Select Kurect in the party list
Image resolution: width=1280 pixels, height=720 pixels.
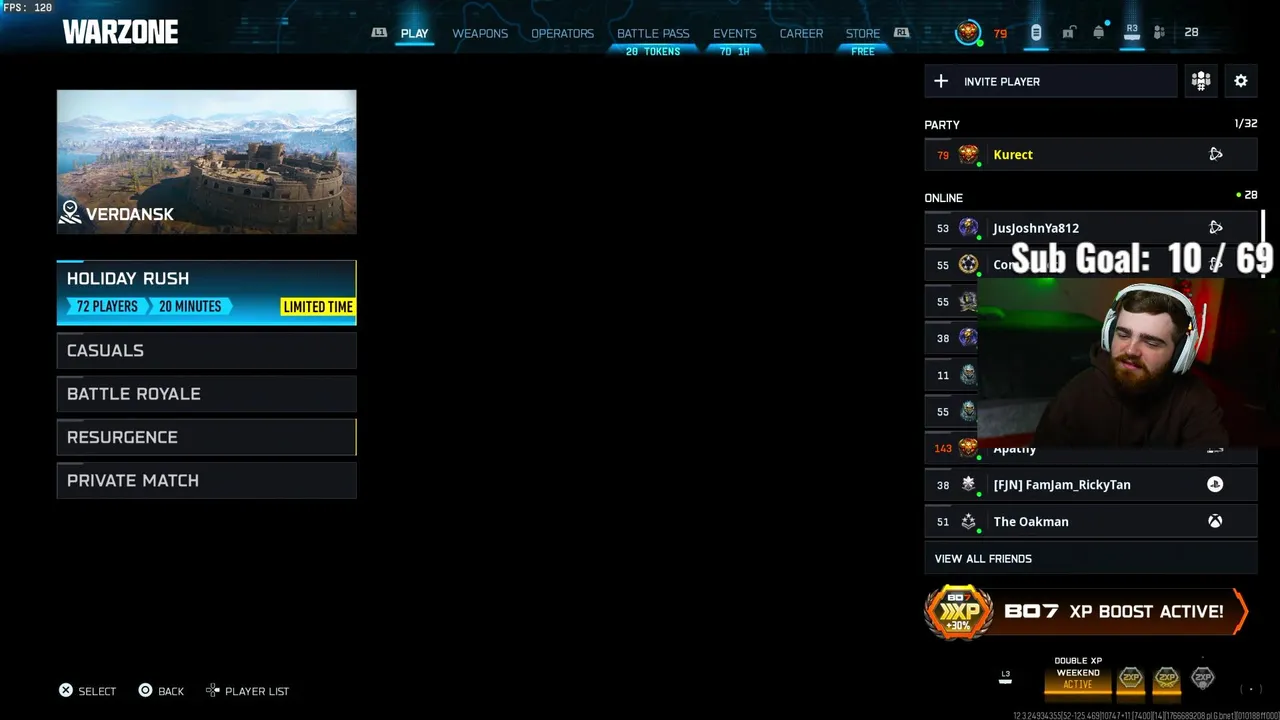coord(1091,154)
